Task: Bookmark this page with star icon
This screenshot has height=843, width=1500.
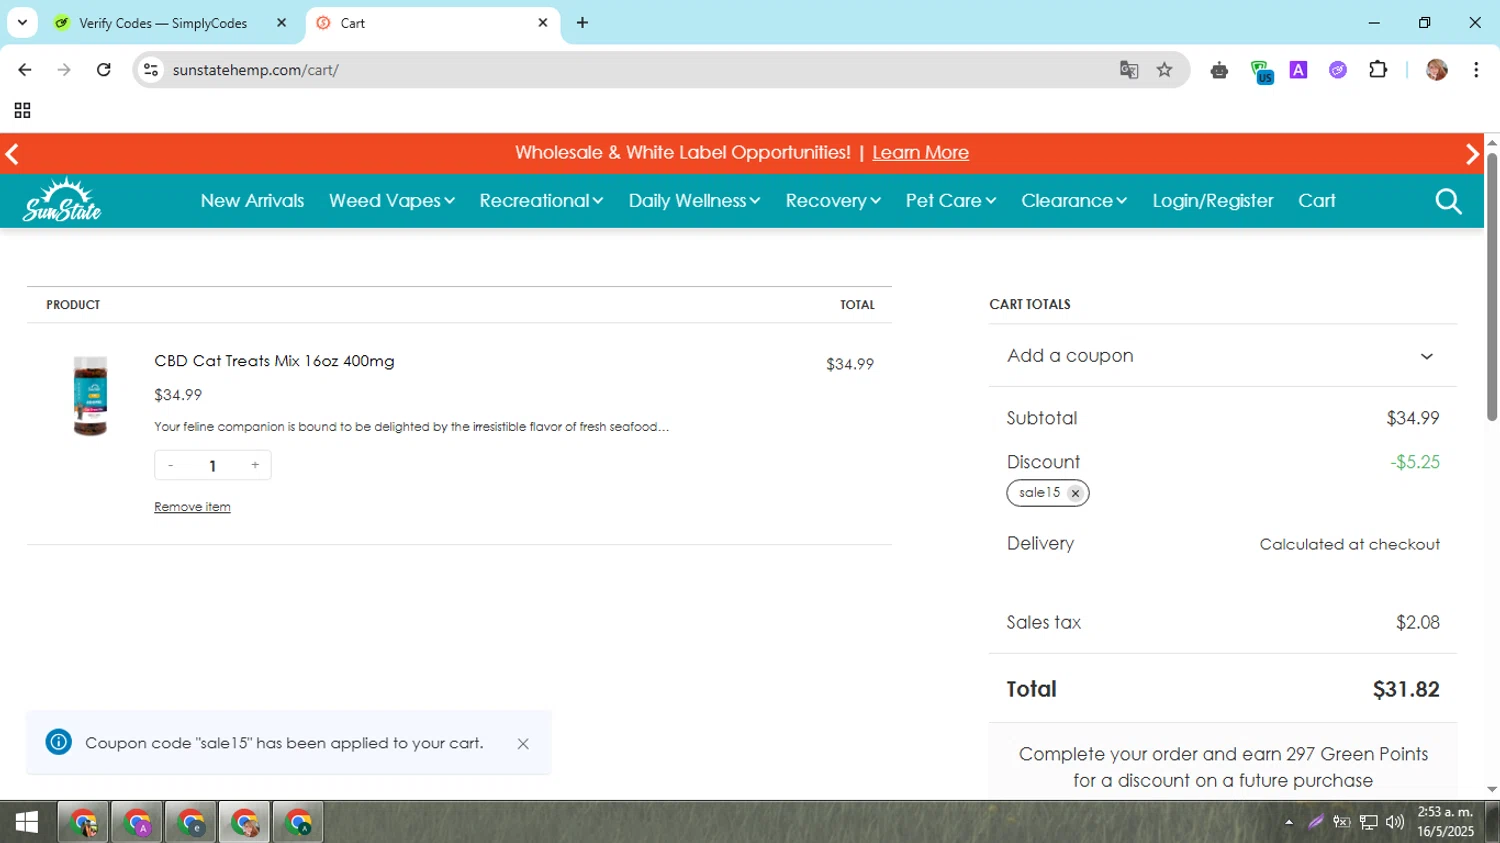Action: (x=1164, y=70)
